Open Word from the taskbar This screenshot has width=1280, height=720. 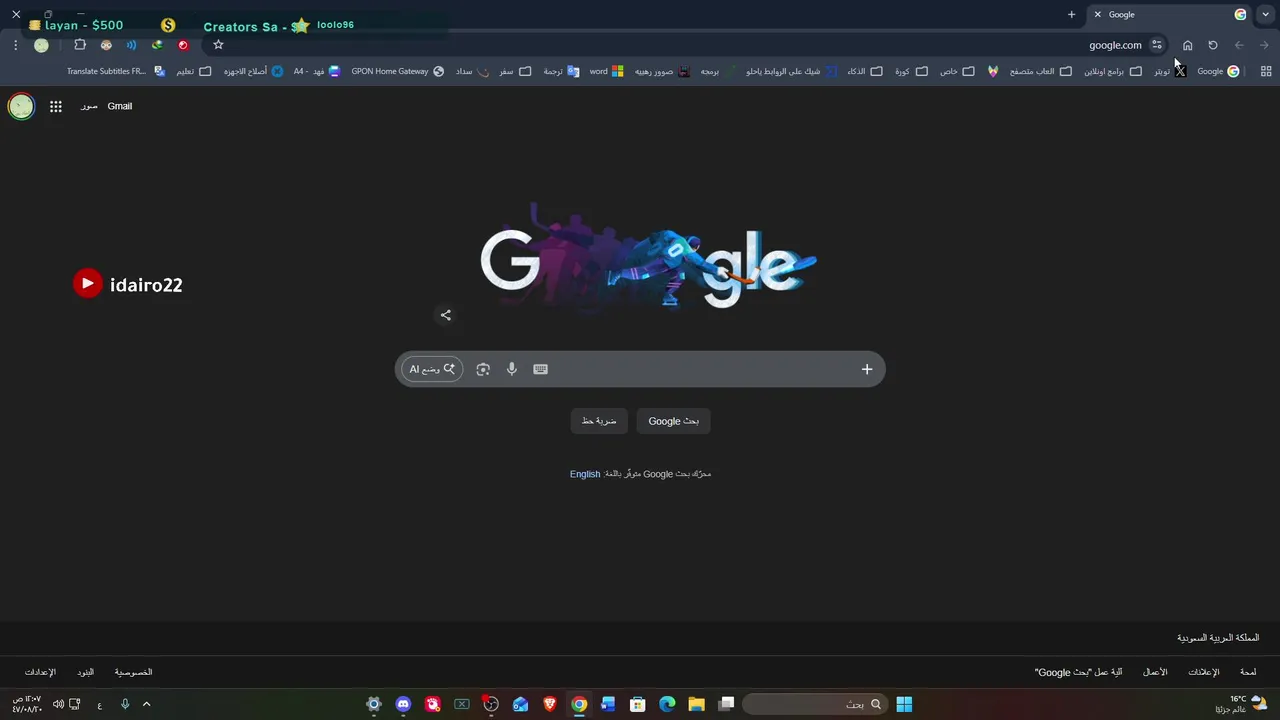pyautogui.click(x=608, y=704)
